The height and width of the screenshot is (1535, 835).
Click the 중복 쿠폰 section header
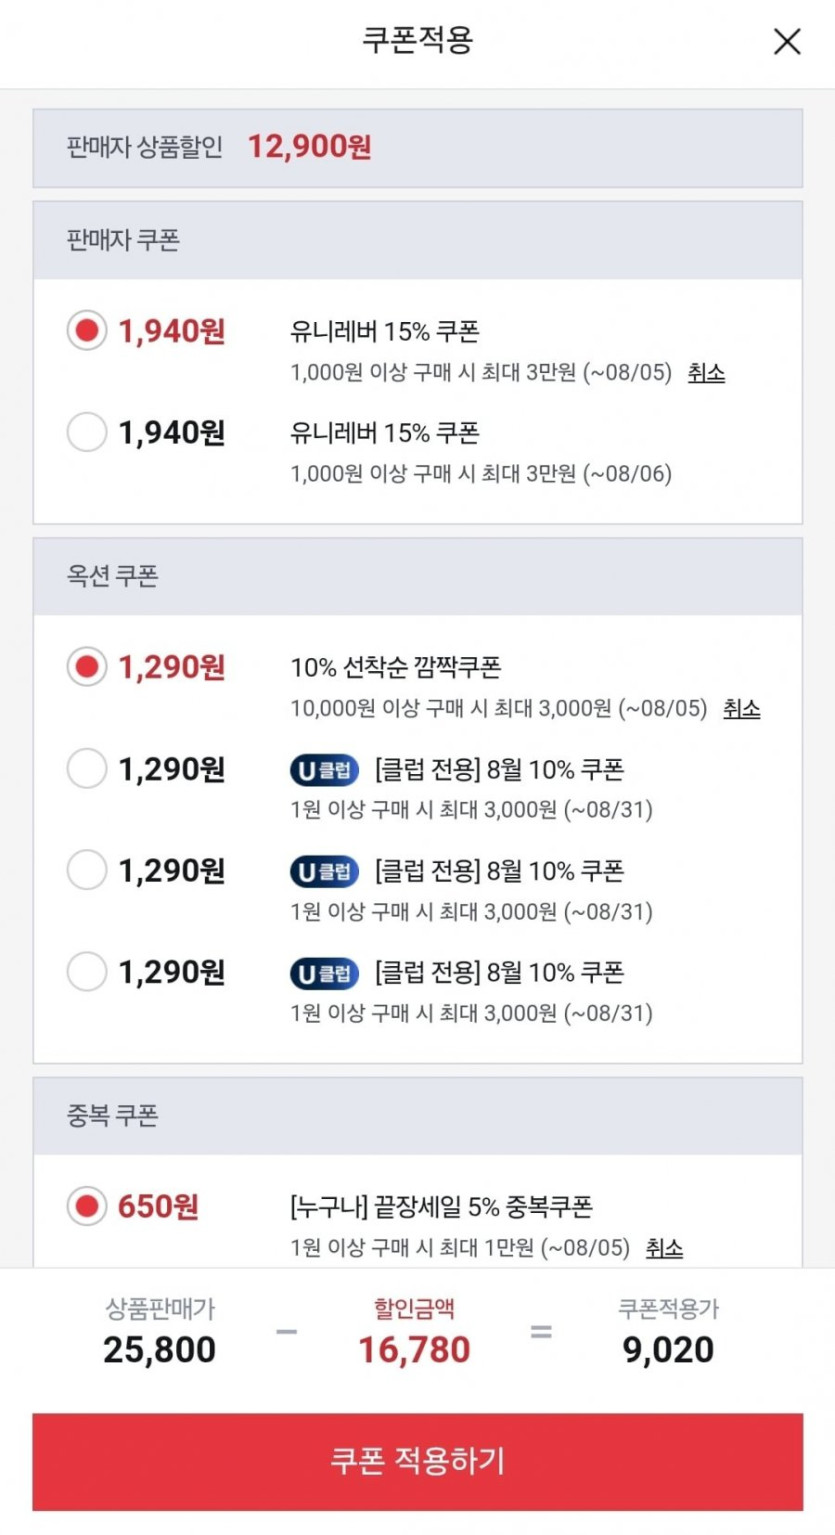point(417,1116)
